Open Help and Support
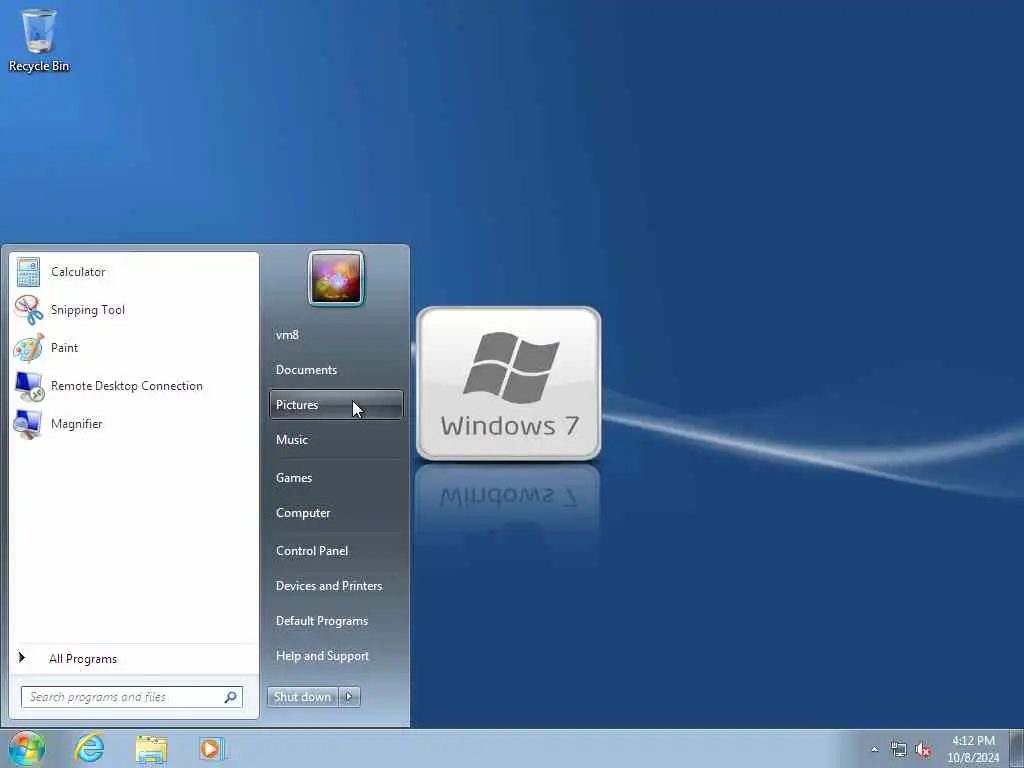 click(336, 656)
